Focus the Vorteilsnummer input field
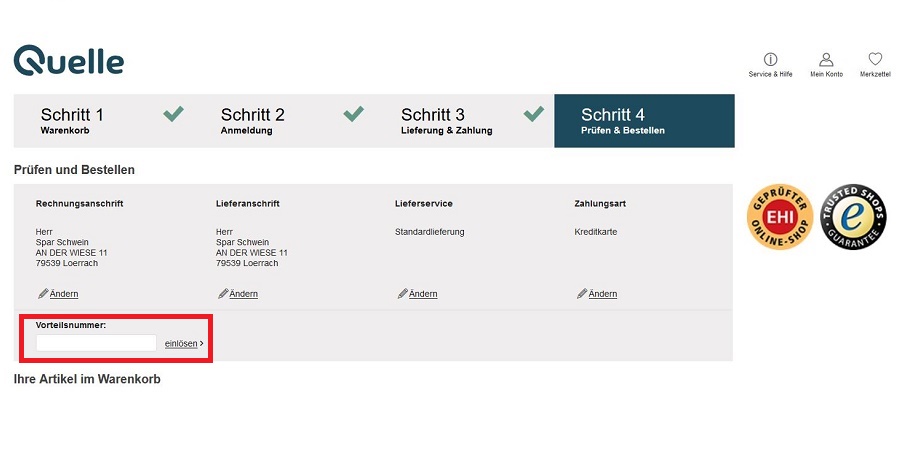The image size is (900, 453). pyautogui.click(x=96, y=343)
